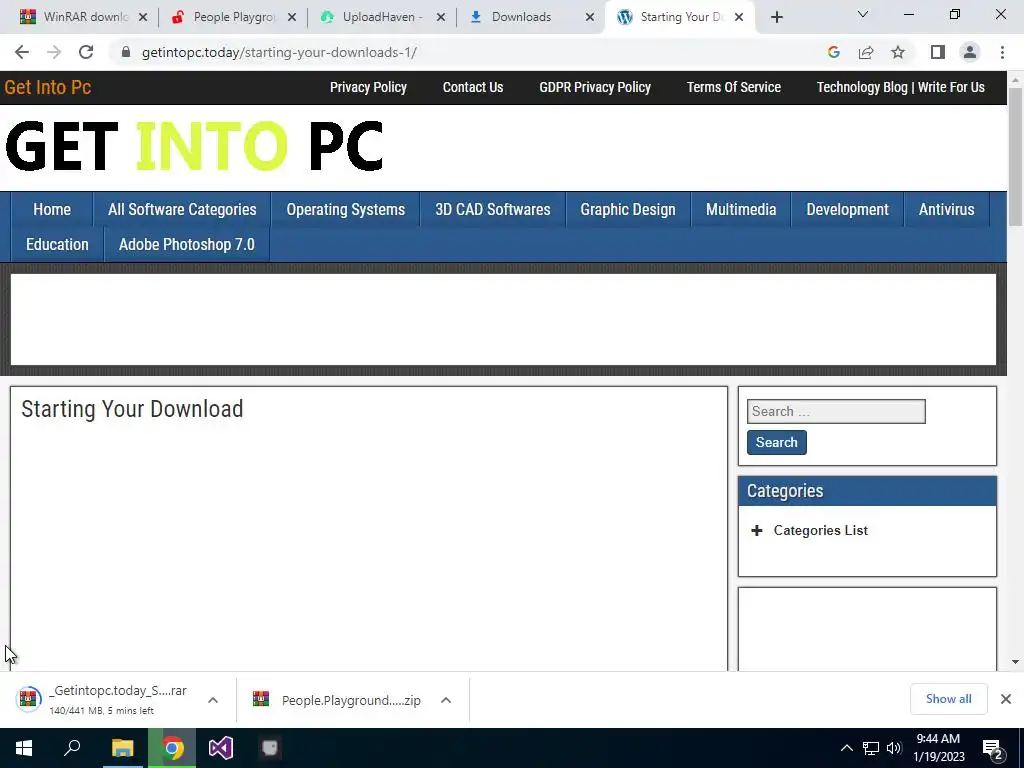Close the downloads shelf
This screenshot has height=768, width=1024.
(x=1006, y=699)
